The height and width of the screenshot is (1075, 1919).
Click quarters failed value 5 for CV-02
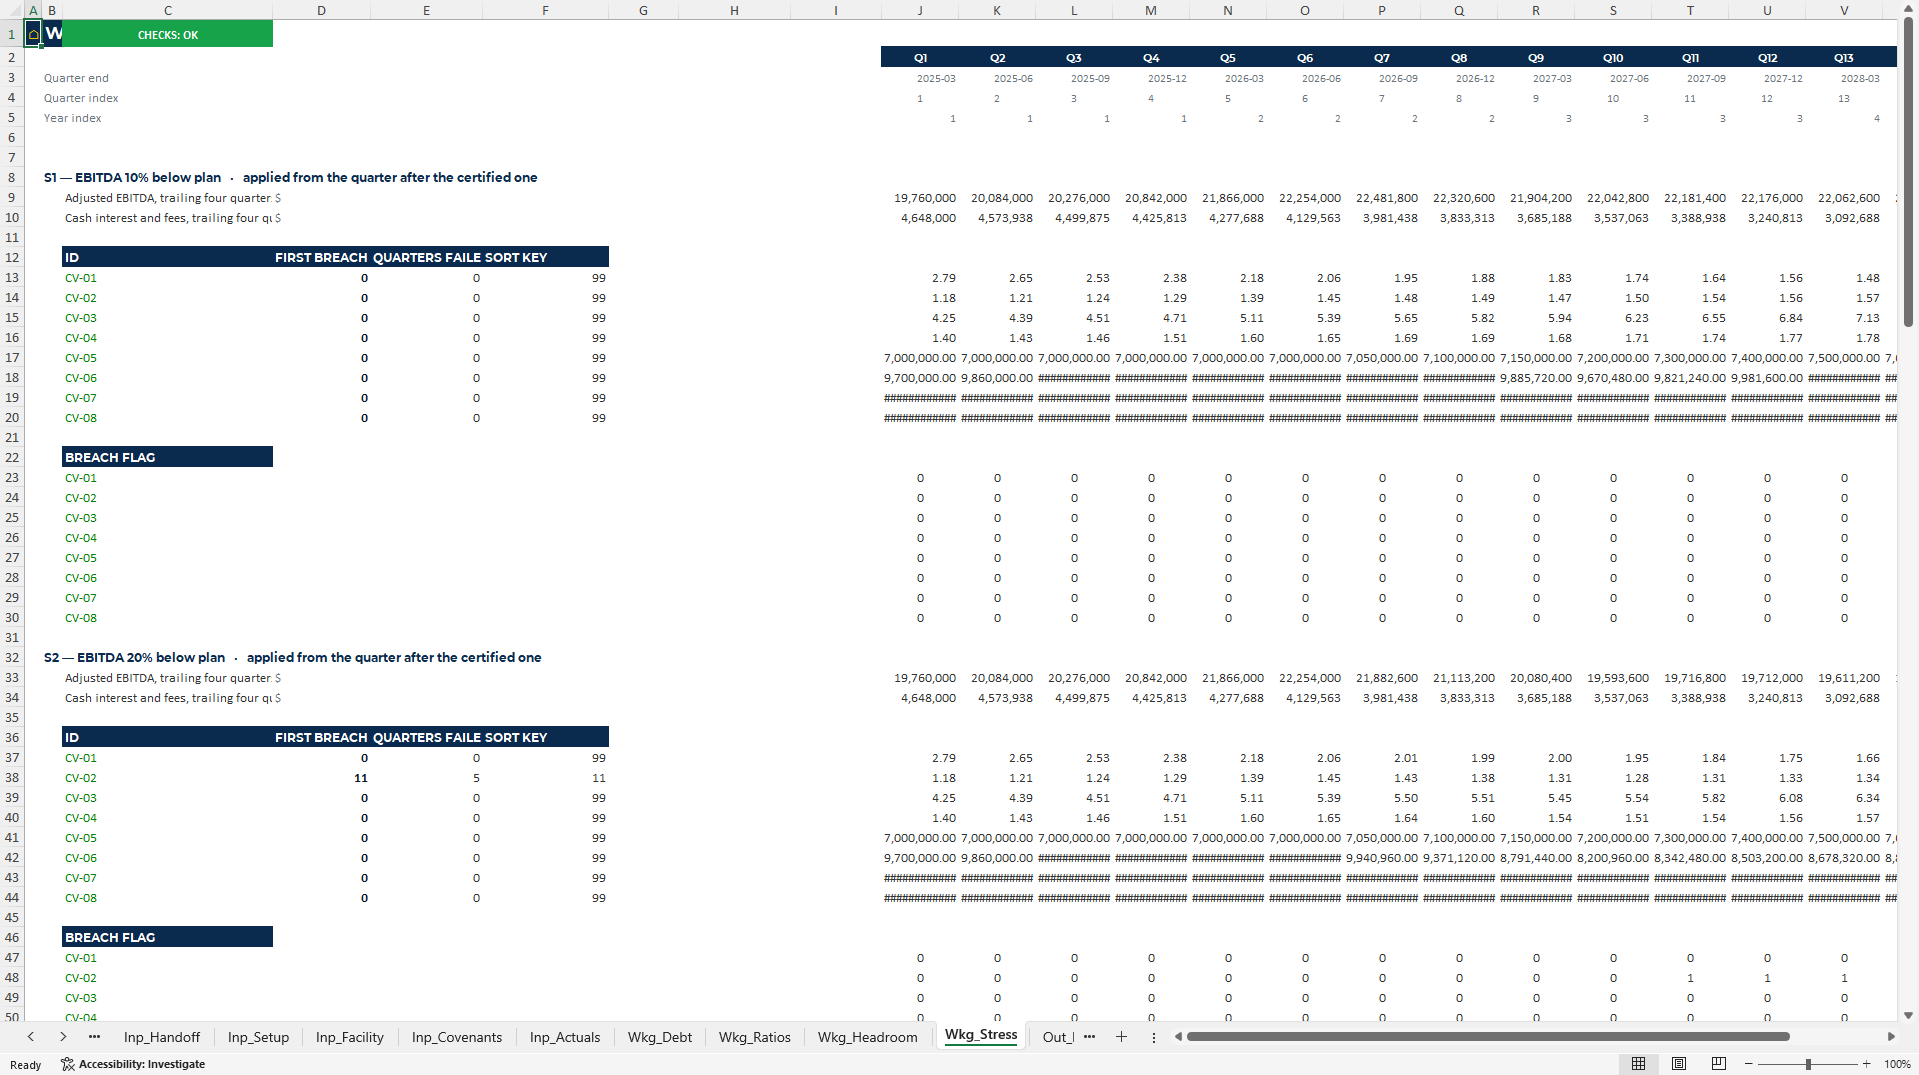click(x=476, y=778)
